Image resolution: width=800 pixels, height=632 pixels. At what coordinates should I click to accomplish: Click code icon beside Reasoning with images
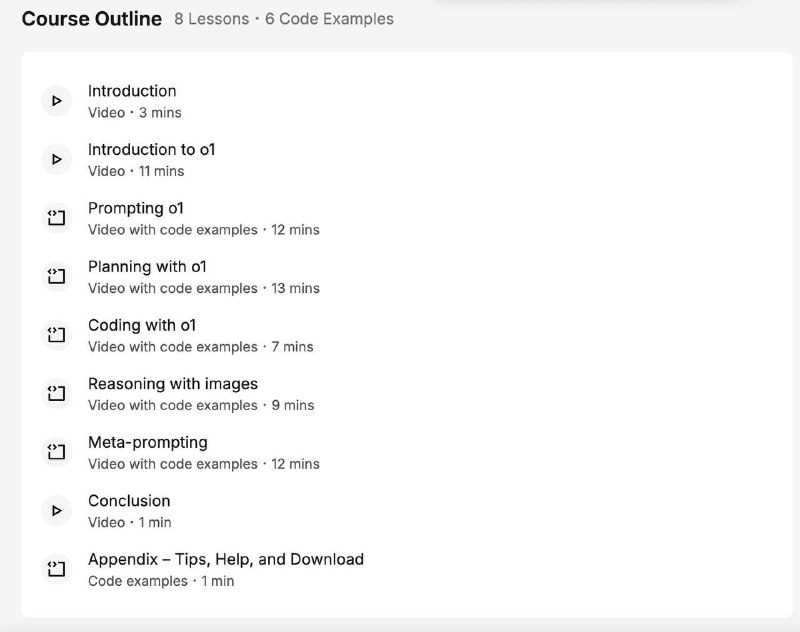pos(56,393)
